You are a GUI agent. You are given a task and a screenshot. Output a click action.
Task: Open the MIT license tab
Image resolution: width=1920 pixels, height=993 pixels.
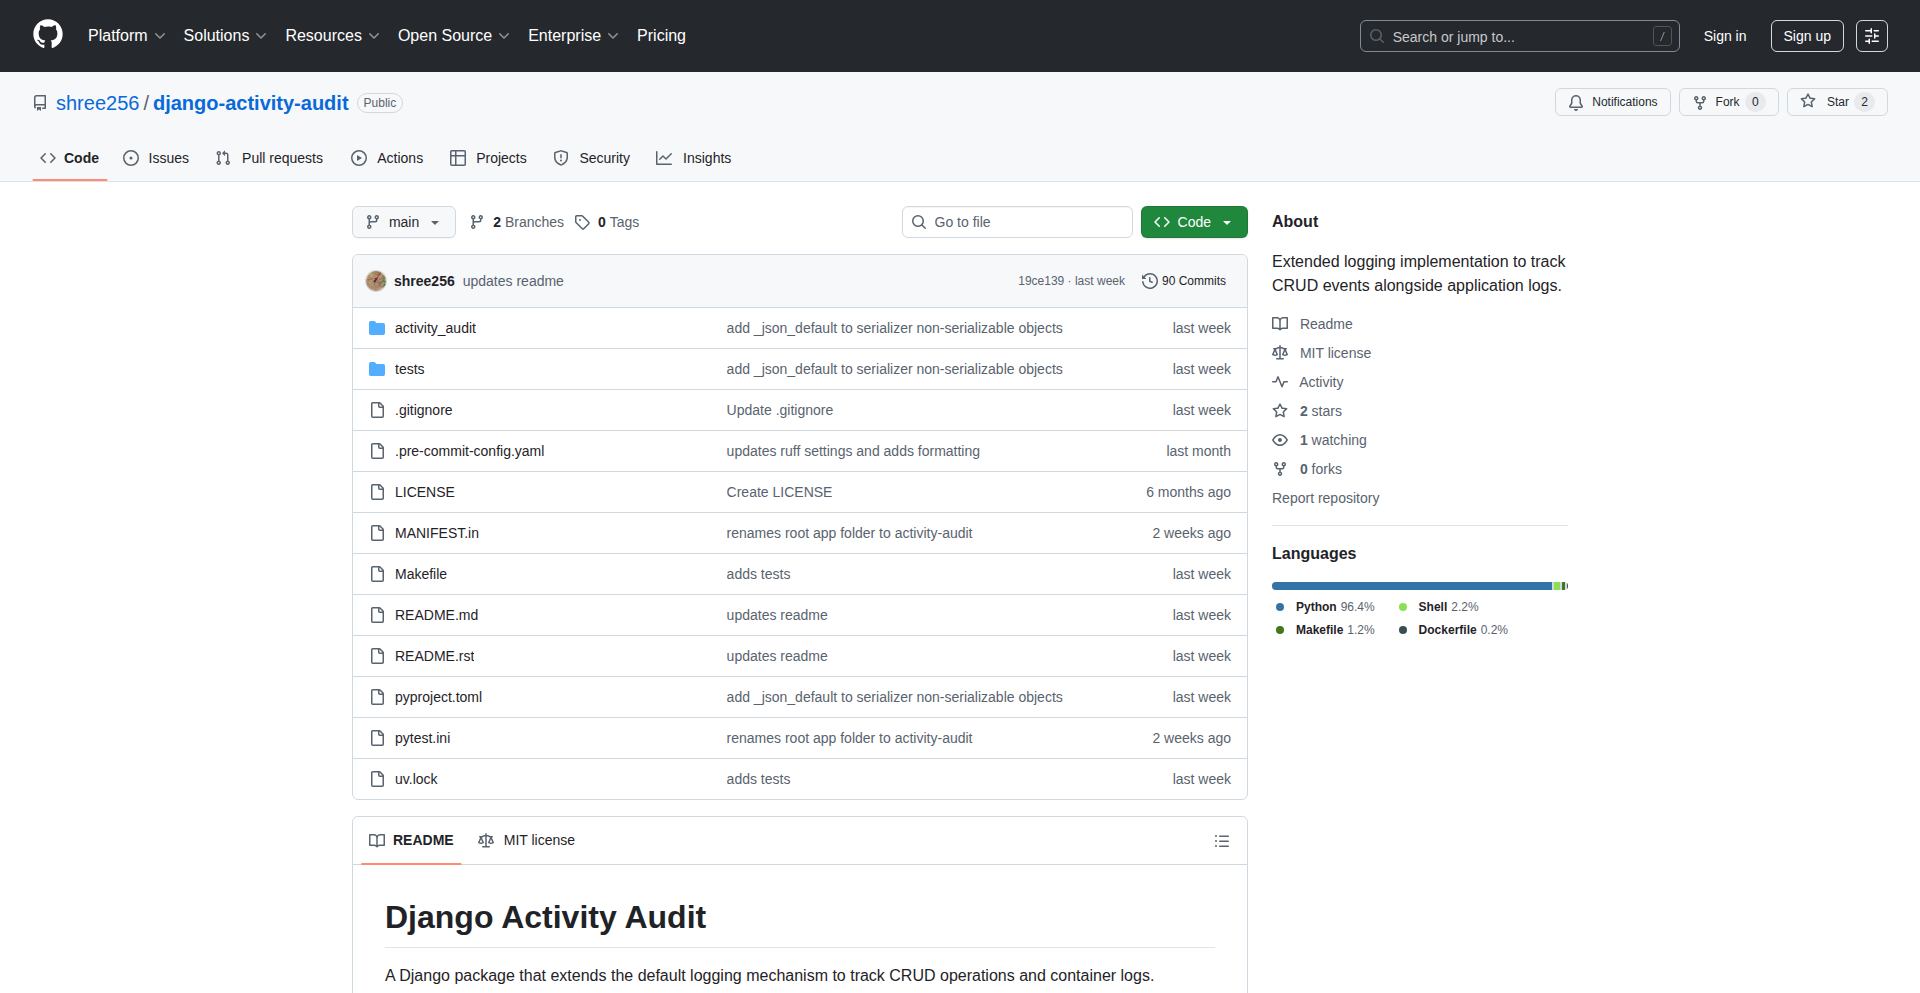527,840
